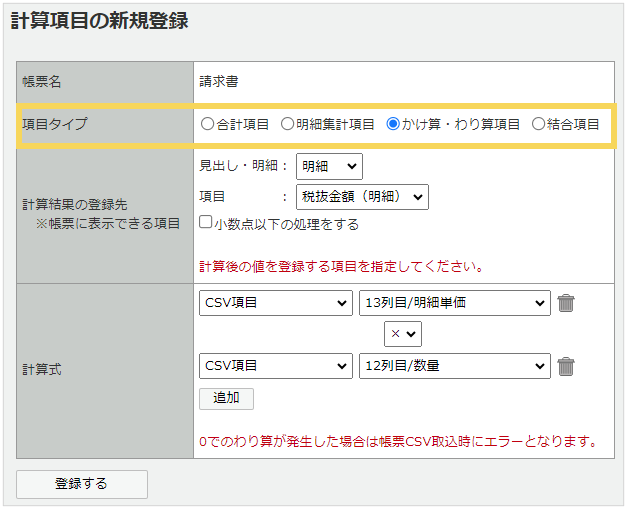
Task: Open the 項目 dropdown showing 税抜金額（明細）
Action: 362,197
